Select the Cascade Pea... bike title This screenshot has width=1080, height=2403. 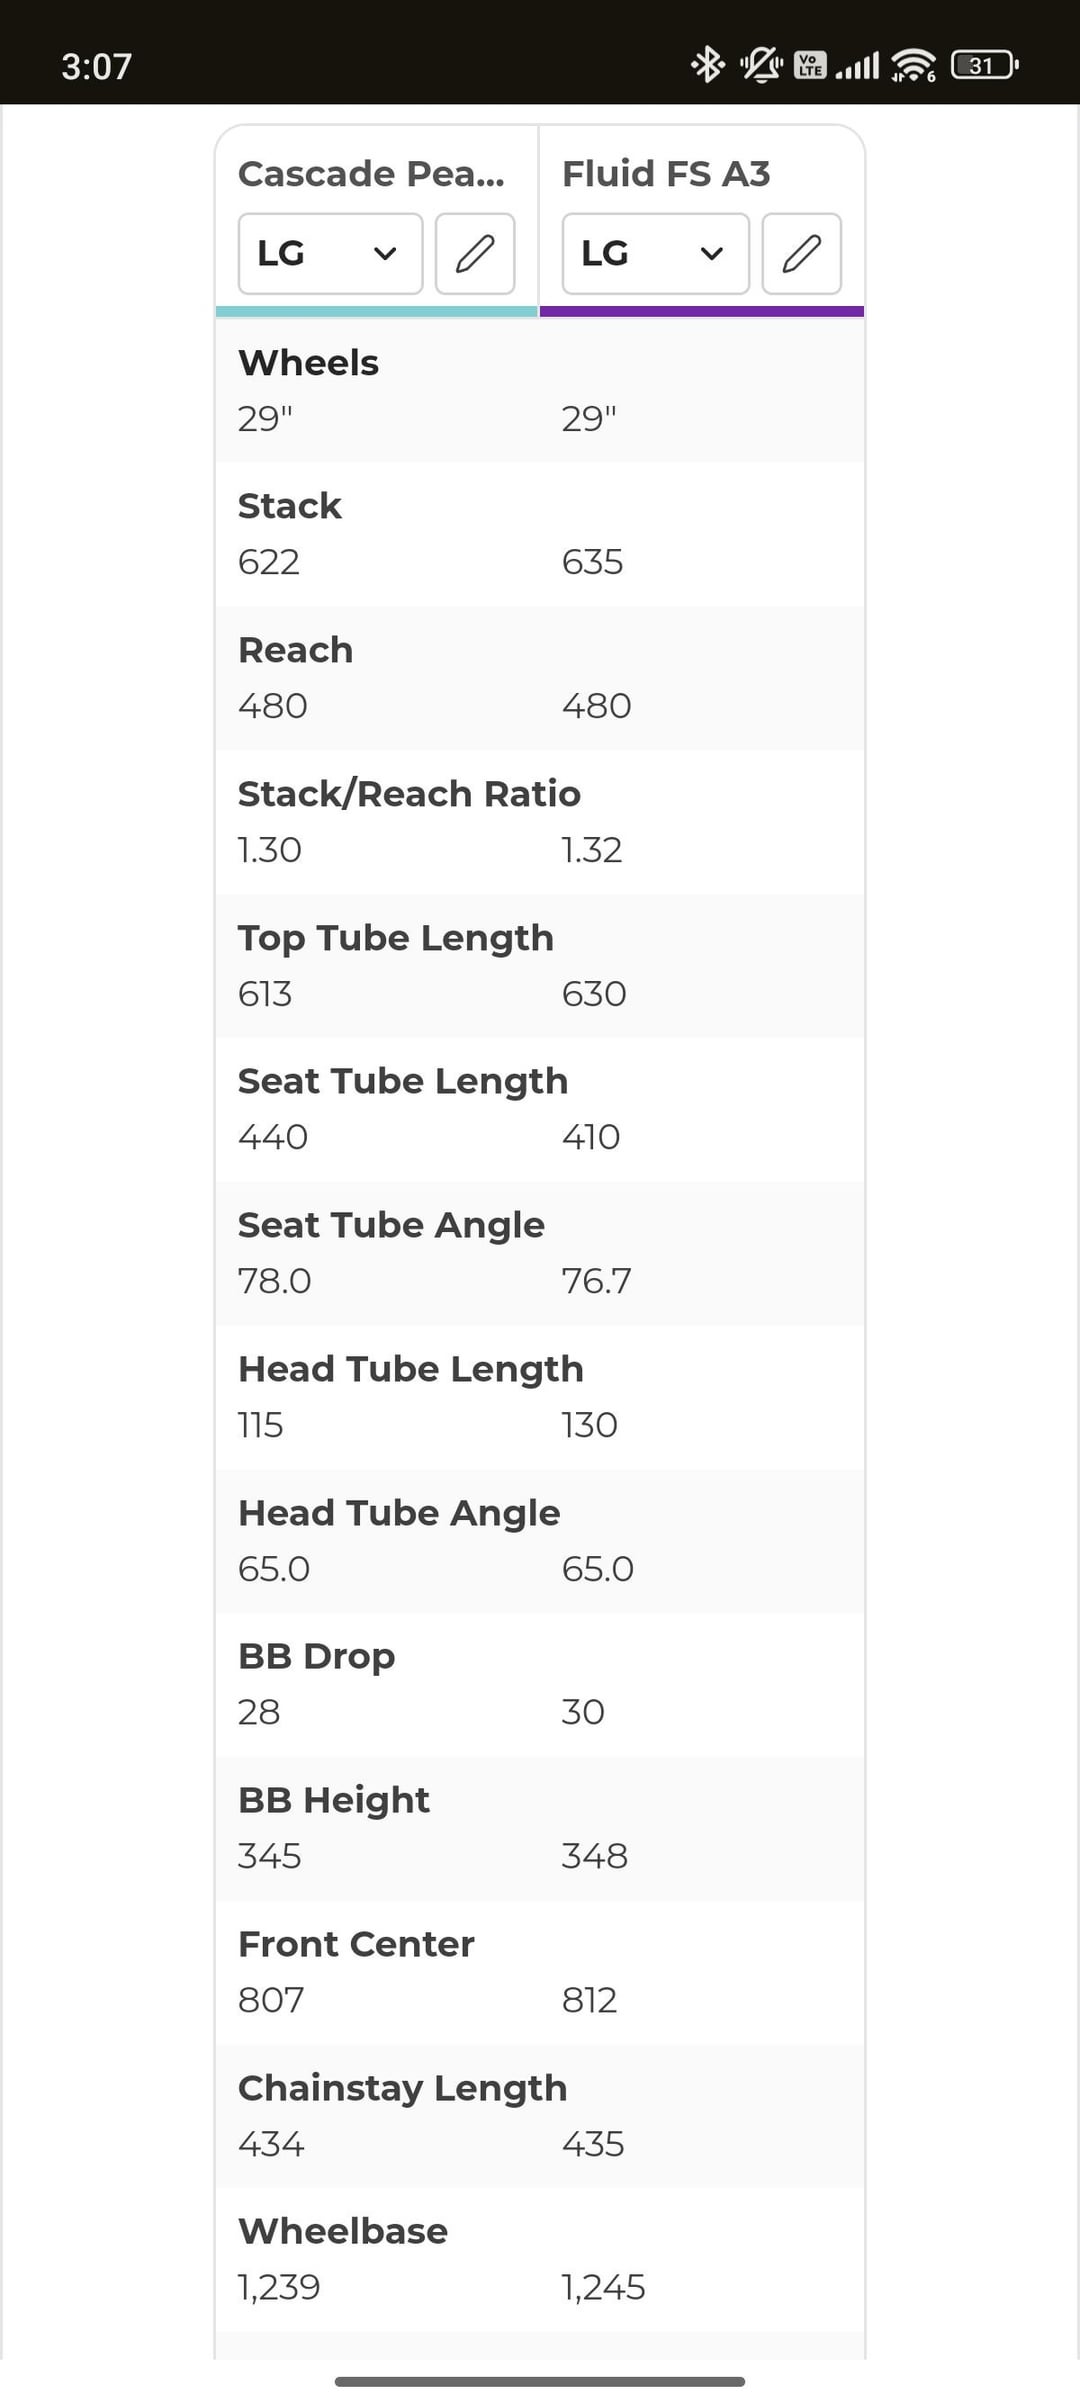point(371,174)
